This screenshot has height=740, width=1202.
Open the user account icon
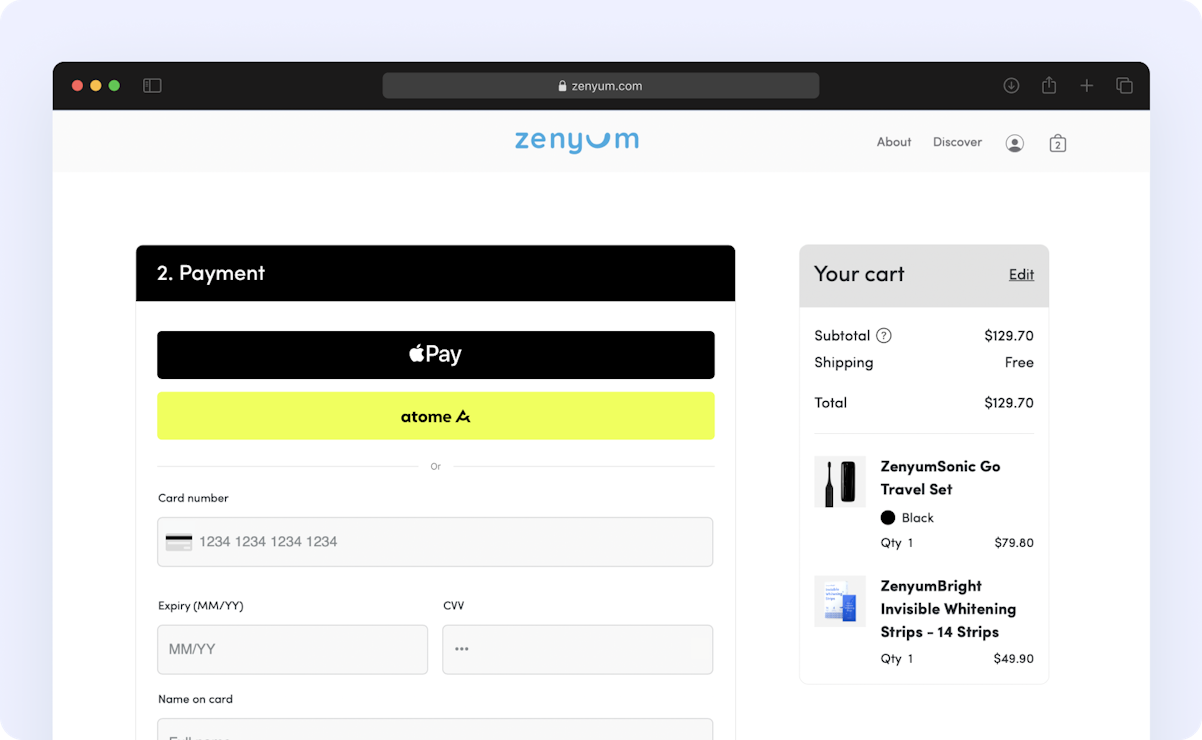click(1015, 143)
